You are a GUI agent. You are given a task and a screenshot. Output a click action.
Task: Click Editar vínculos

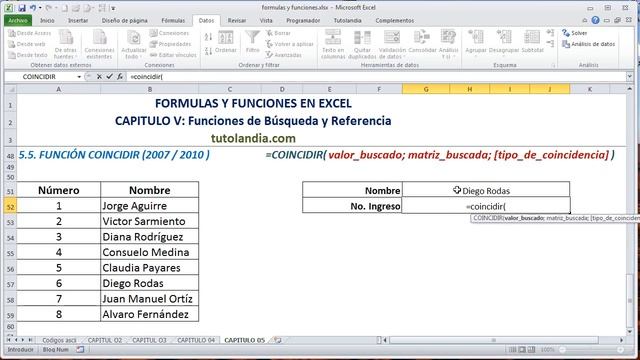[173, 55]
